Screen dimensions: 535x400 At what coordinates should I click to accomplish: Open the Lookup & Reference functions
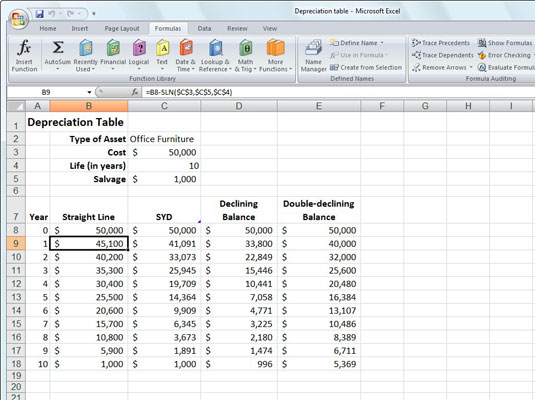coord(215,55)
